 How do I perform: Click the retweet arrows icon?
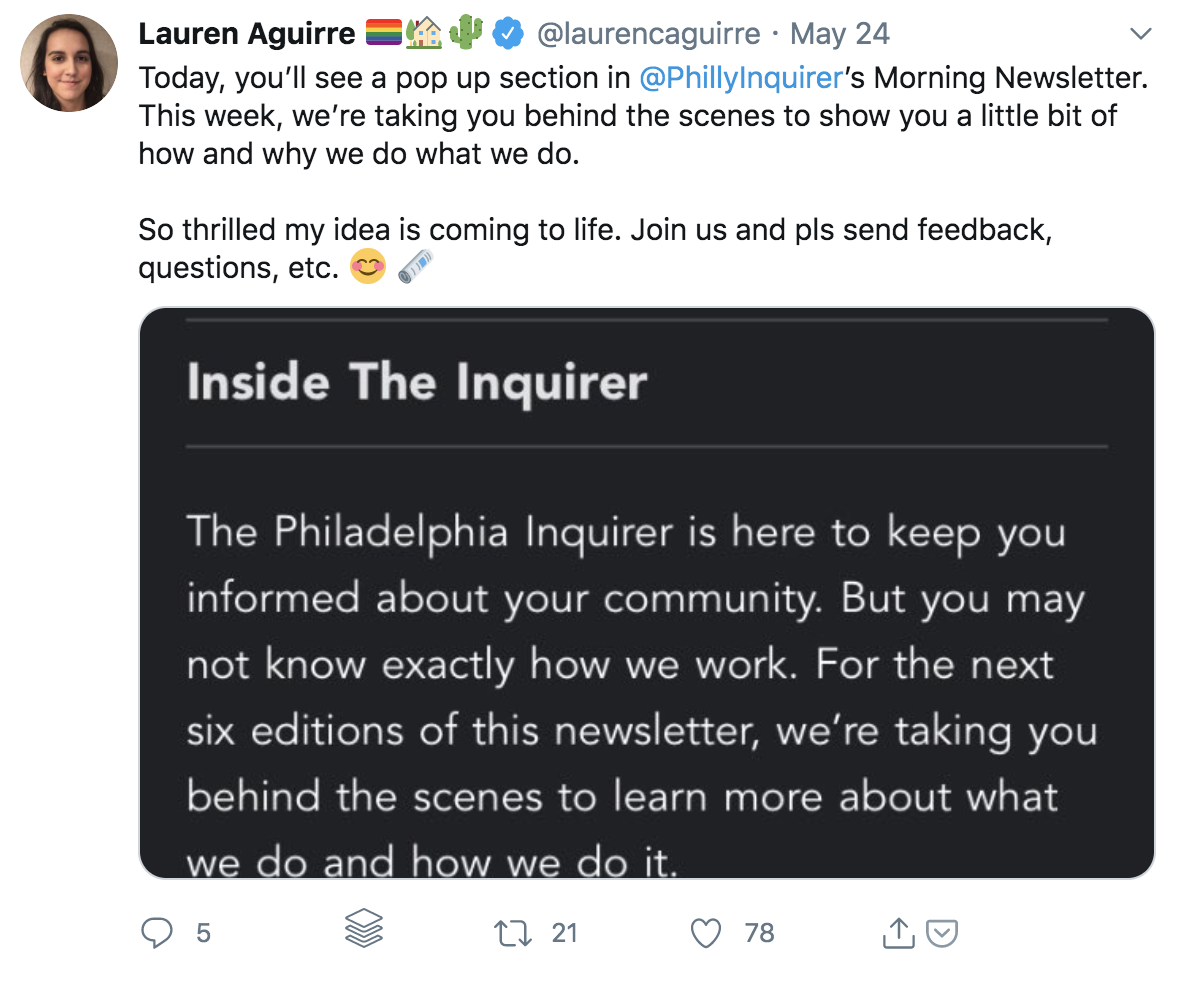[512, 933]
